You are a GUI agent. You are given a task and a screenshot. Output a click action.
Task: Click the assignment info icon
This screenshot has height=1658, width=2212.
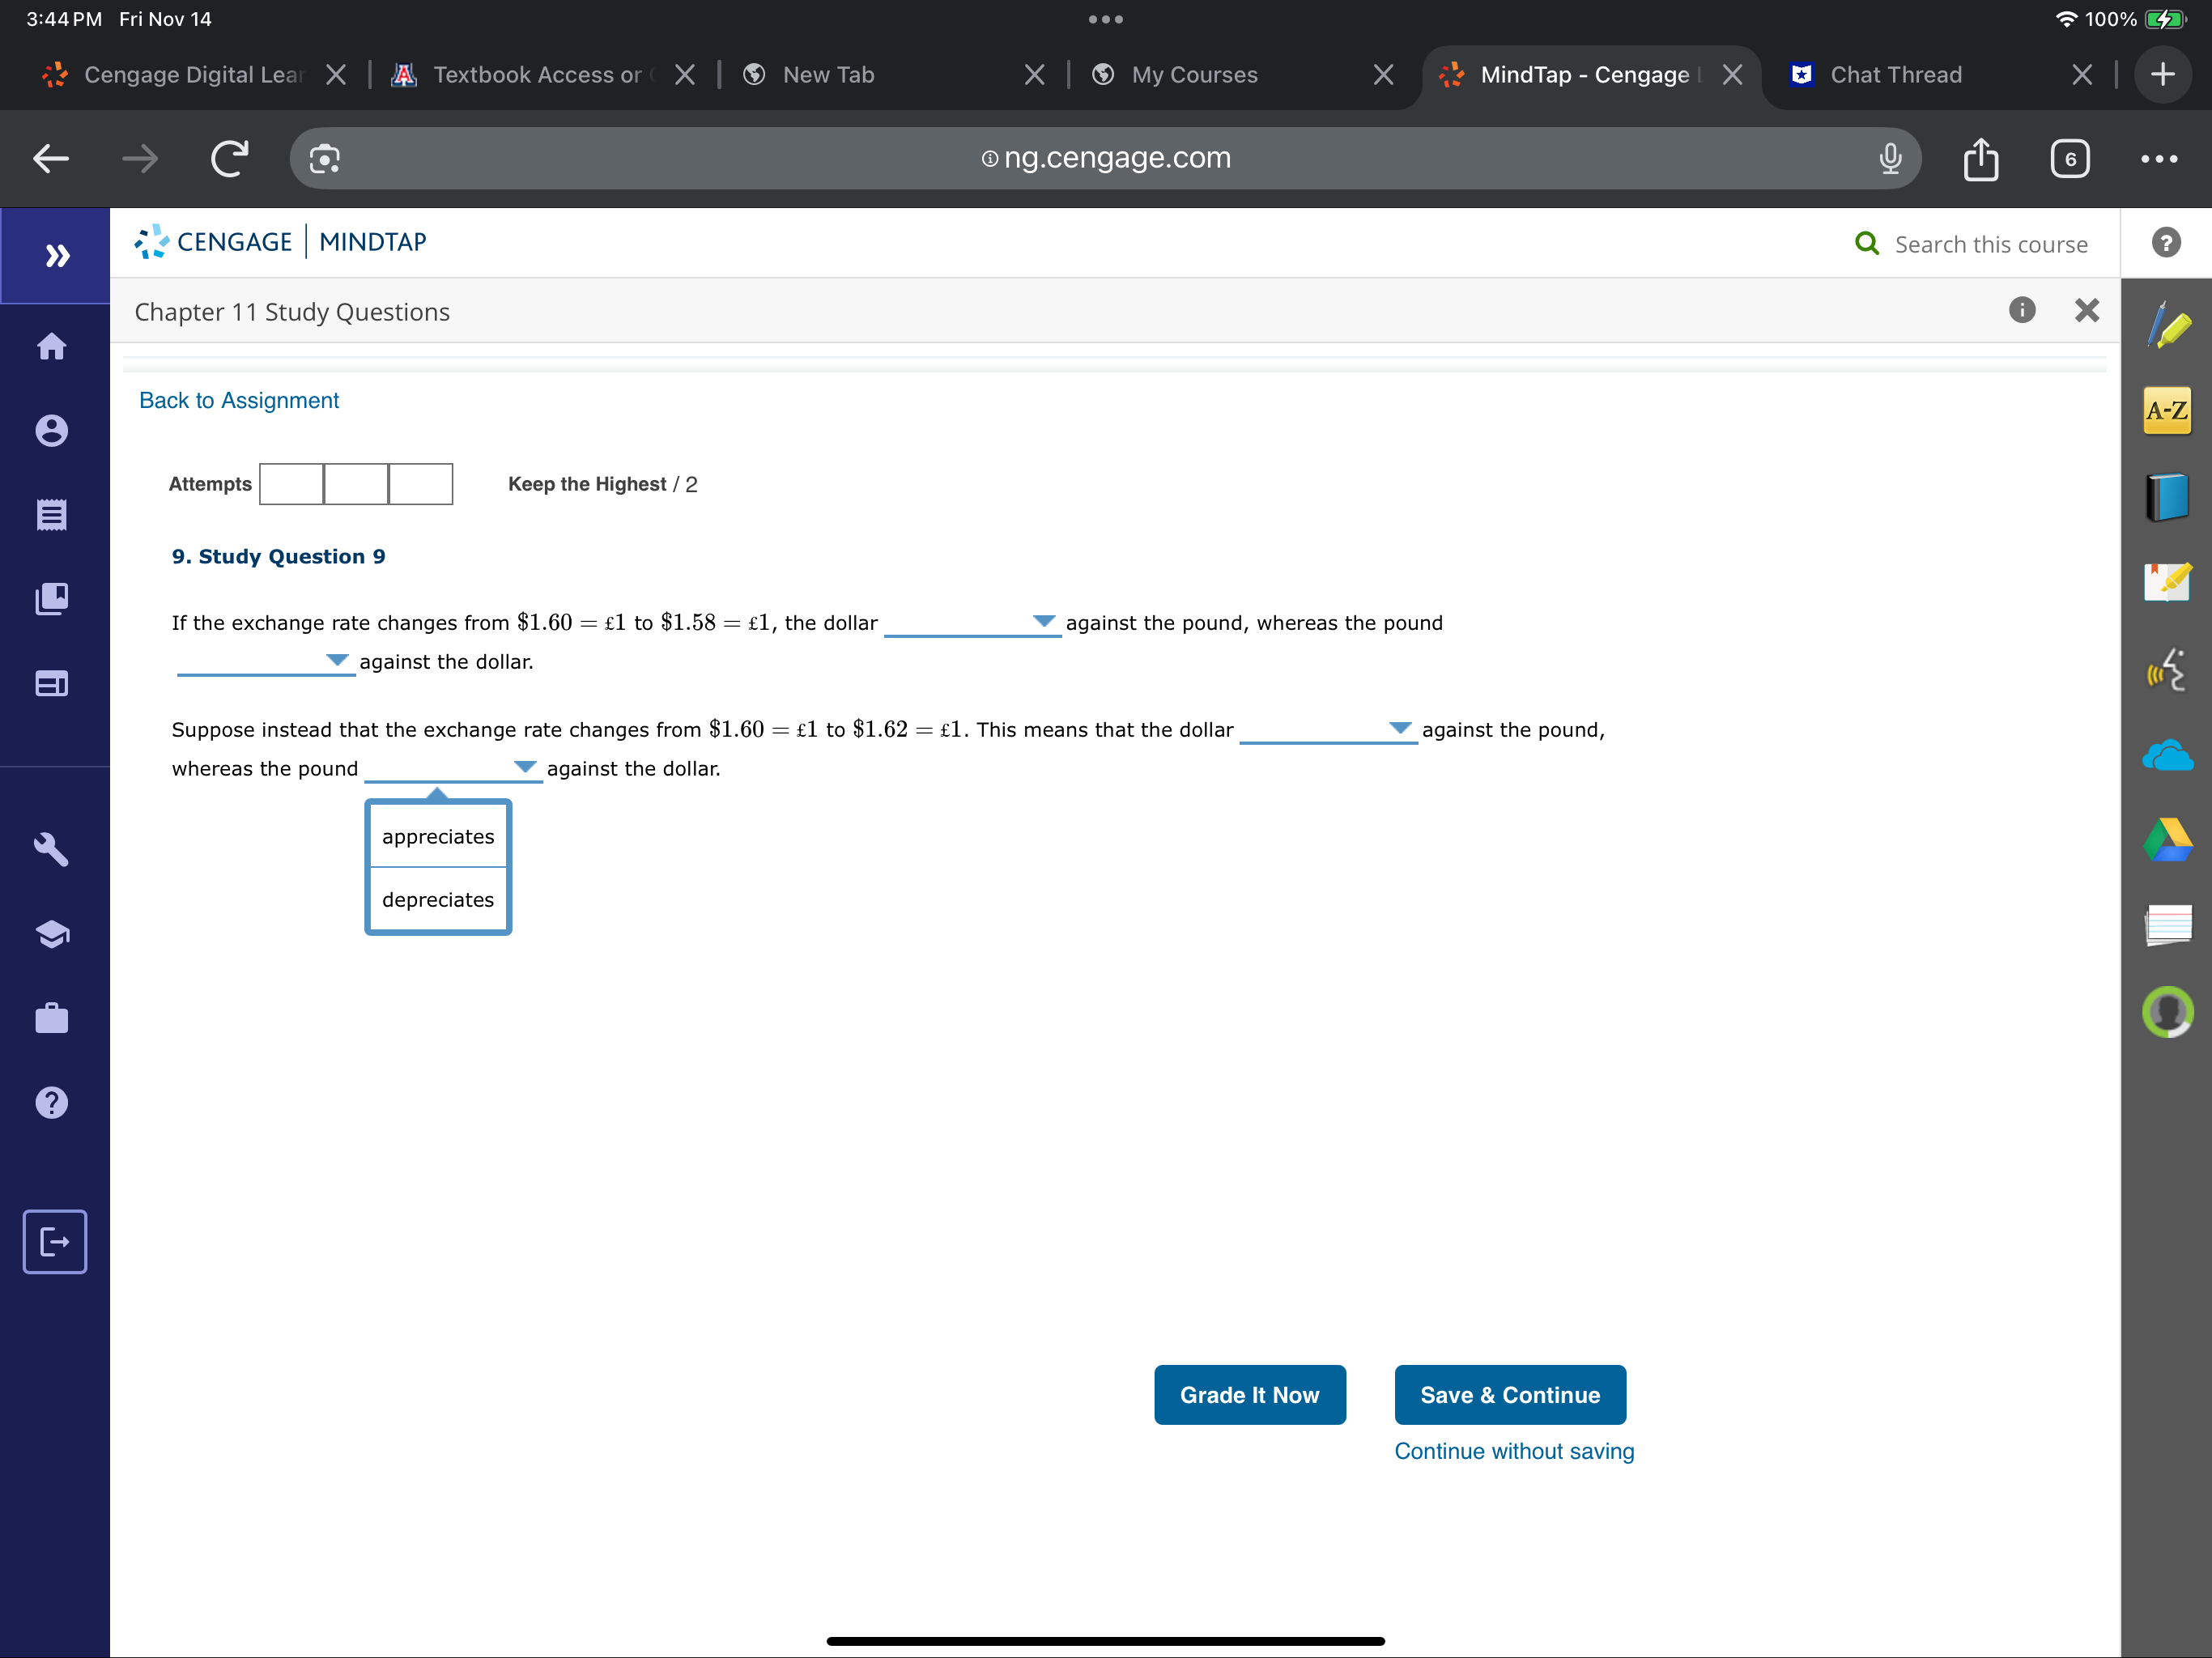pyautogui.click(x=2021, y=310)
